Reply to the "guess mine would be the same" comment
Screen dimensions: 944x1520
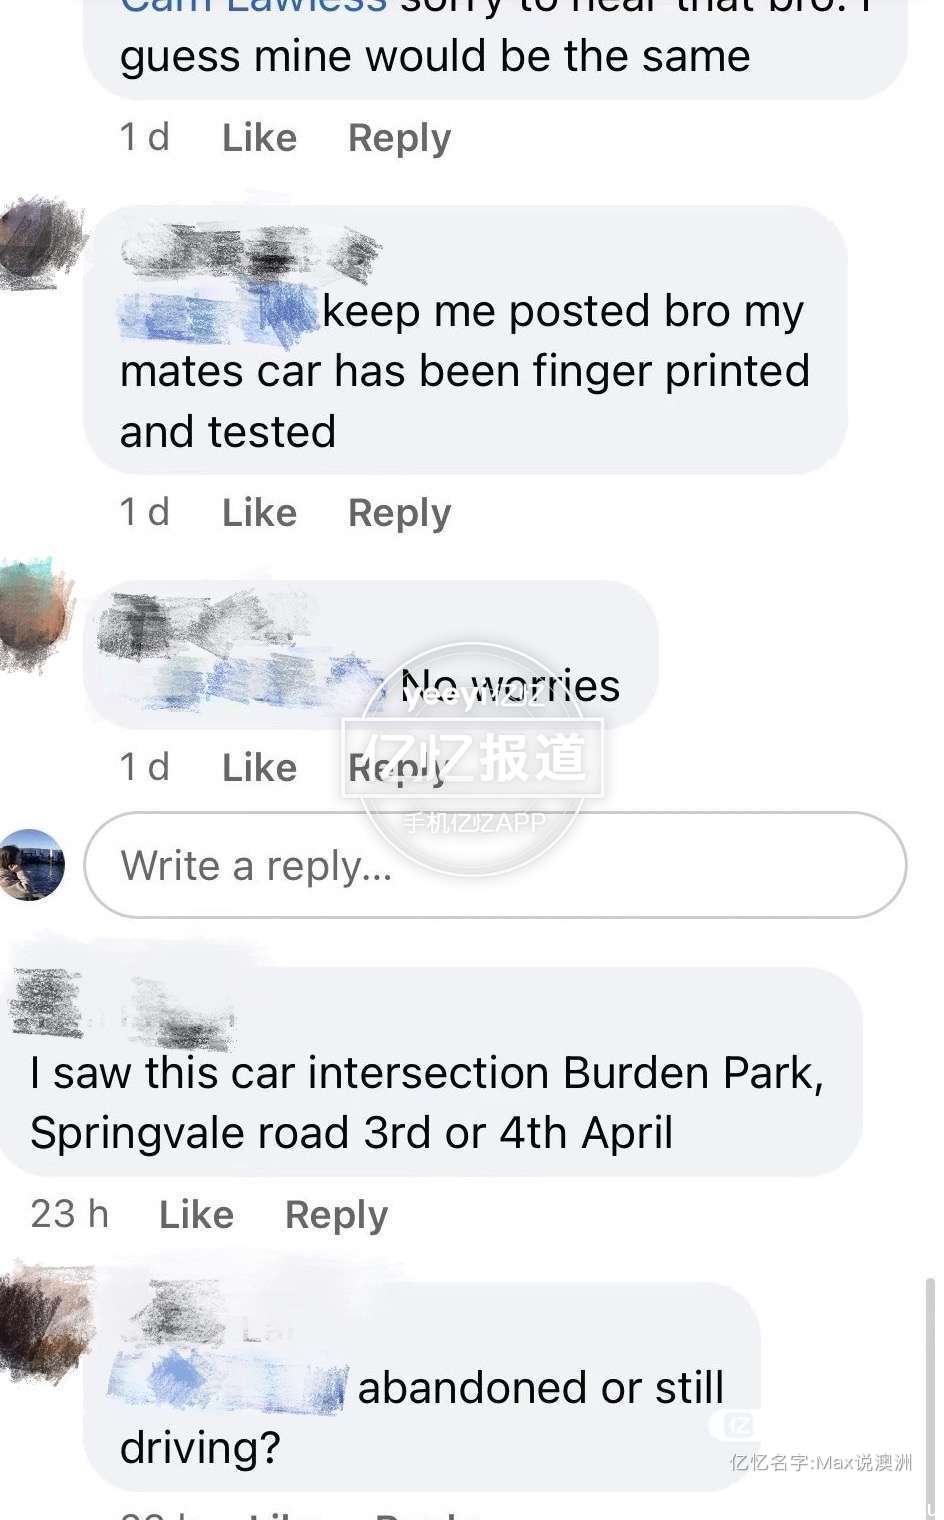(x=399, y=138)
